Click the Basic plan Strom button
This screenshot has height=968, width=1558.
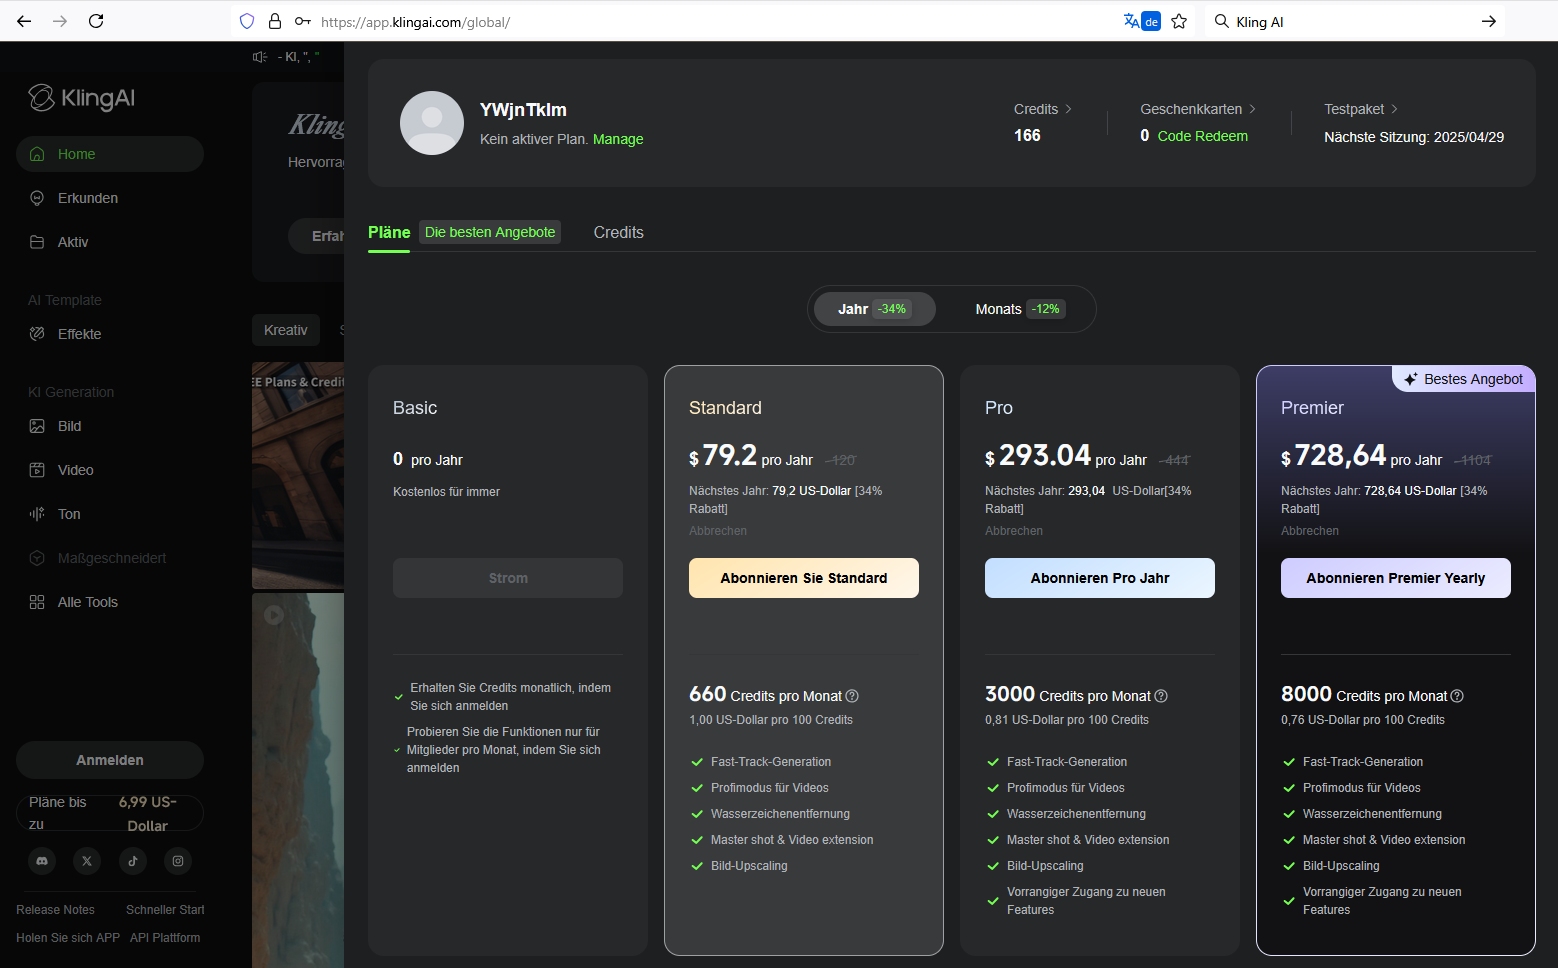click(508, 578)
